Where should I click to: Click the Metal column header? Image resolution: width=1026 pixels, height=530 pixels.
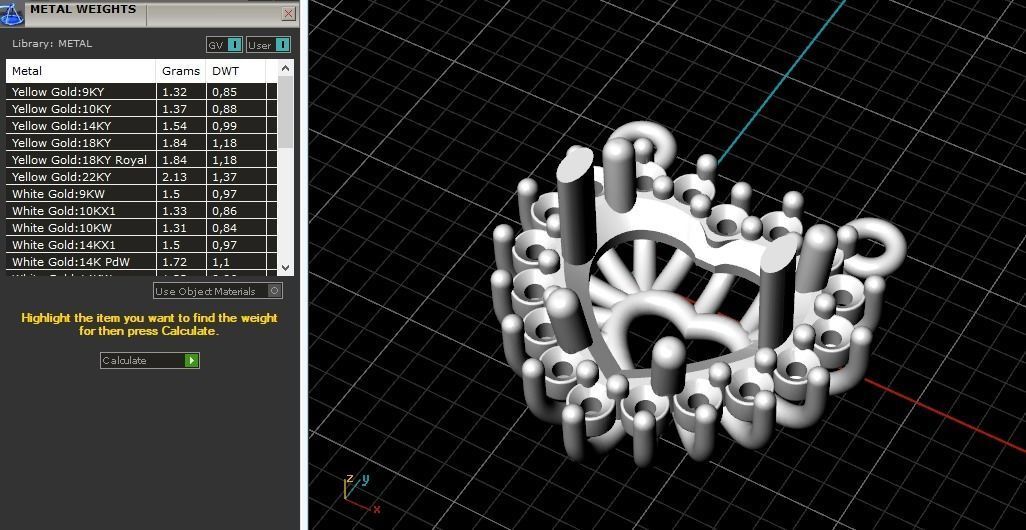pos(81,71)
